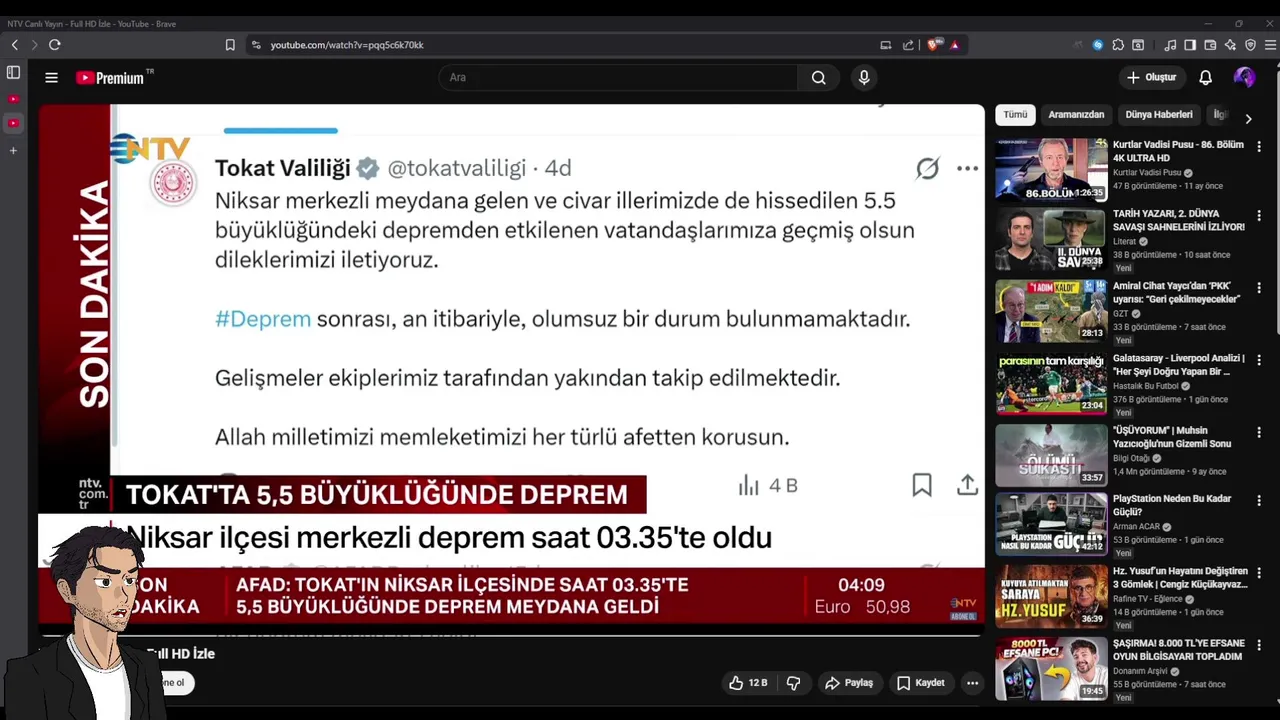Open the Hz. Yusuf thumbnail
The image size is (1280, 720).
1051,596
